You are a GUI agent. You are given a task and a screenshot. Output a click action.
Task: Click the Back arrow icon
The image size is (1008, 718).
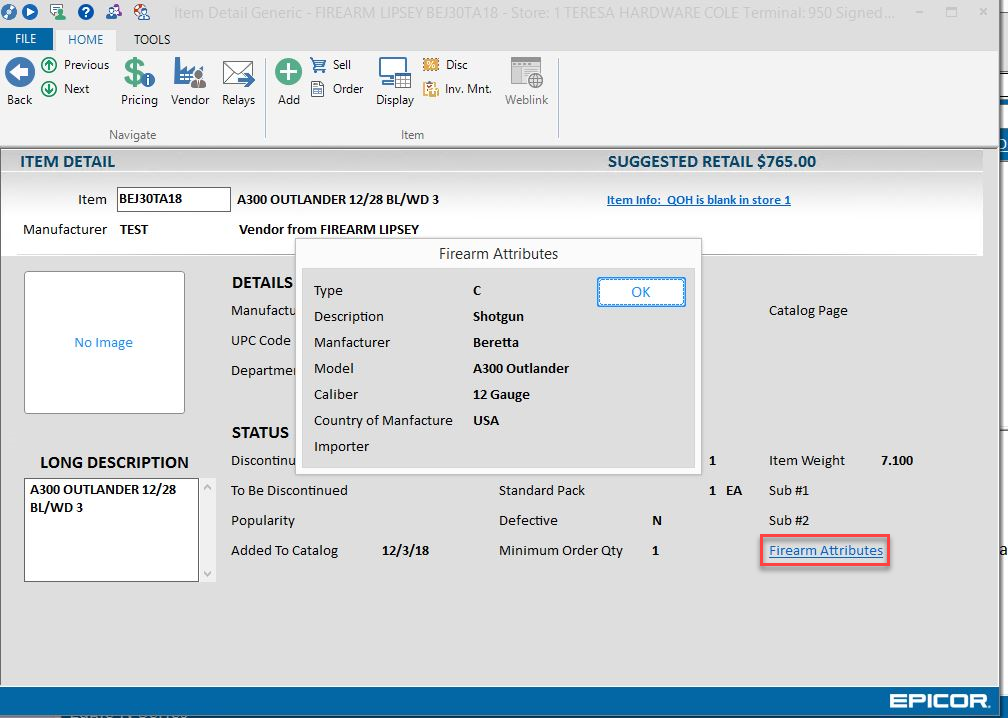click(20, 75)
